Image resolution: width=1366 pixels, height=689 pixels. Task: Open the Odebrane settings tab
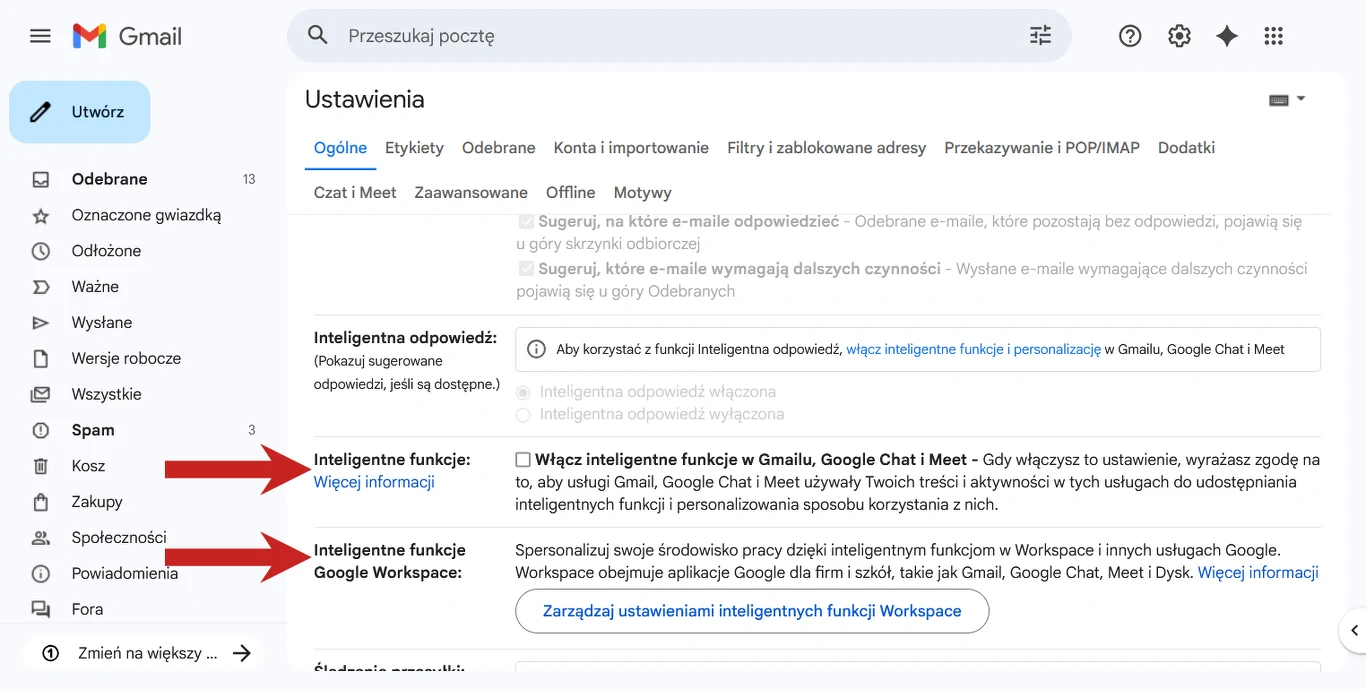click(x=499, y=148)
